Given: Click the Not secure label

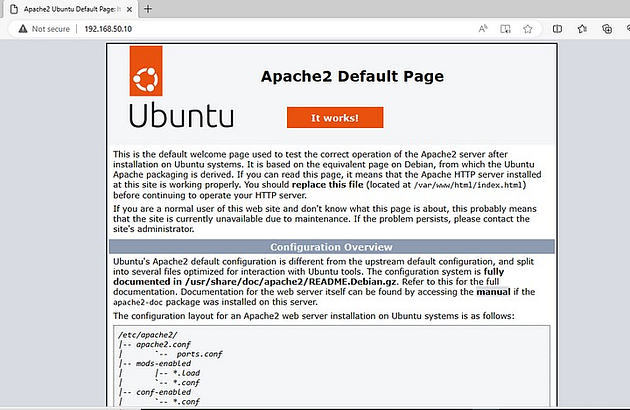Looking at the screenshot, I should click(x=51, y=29).
